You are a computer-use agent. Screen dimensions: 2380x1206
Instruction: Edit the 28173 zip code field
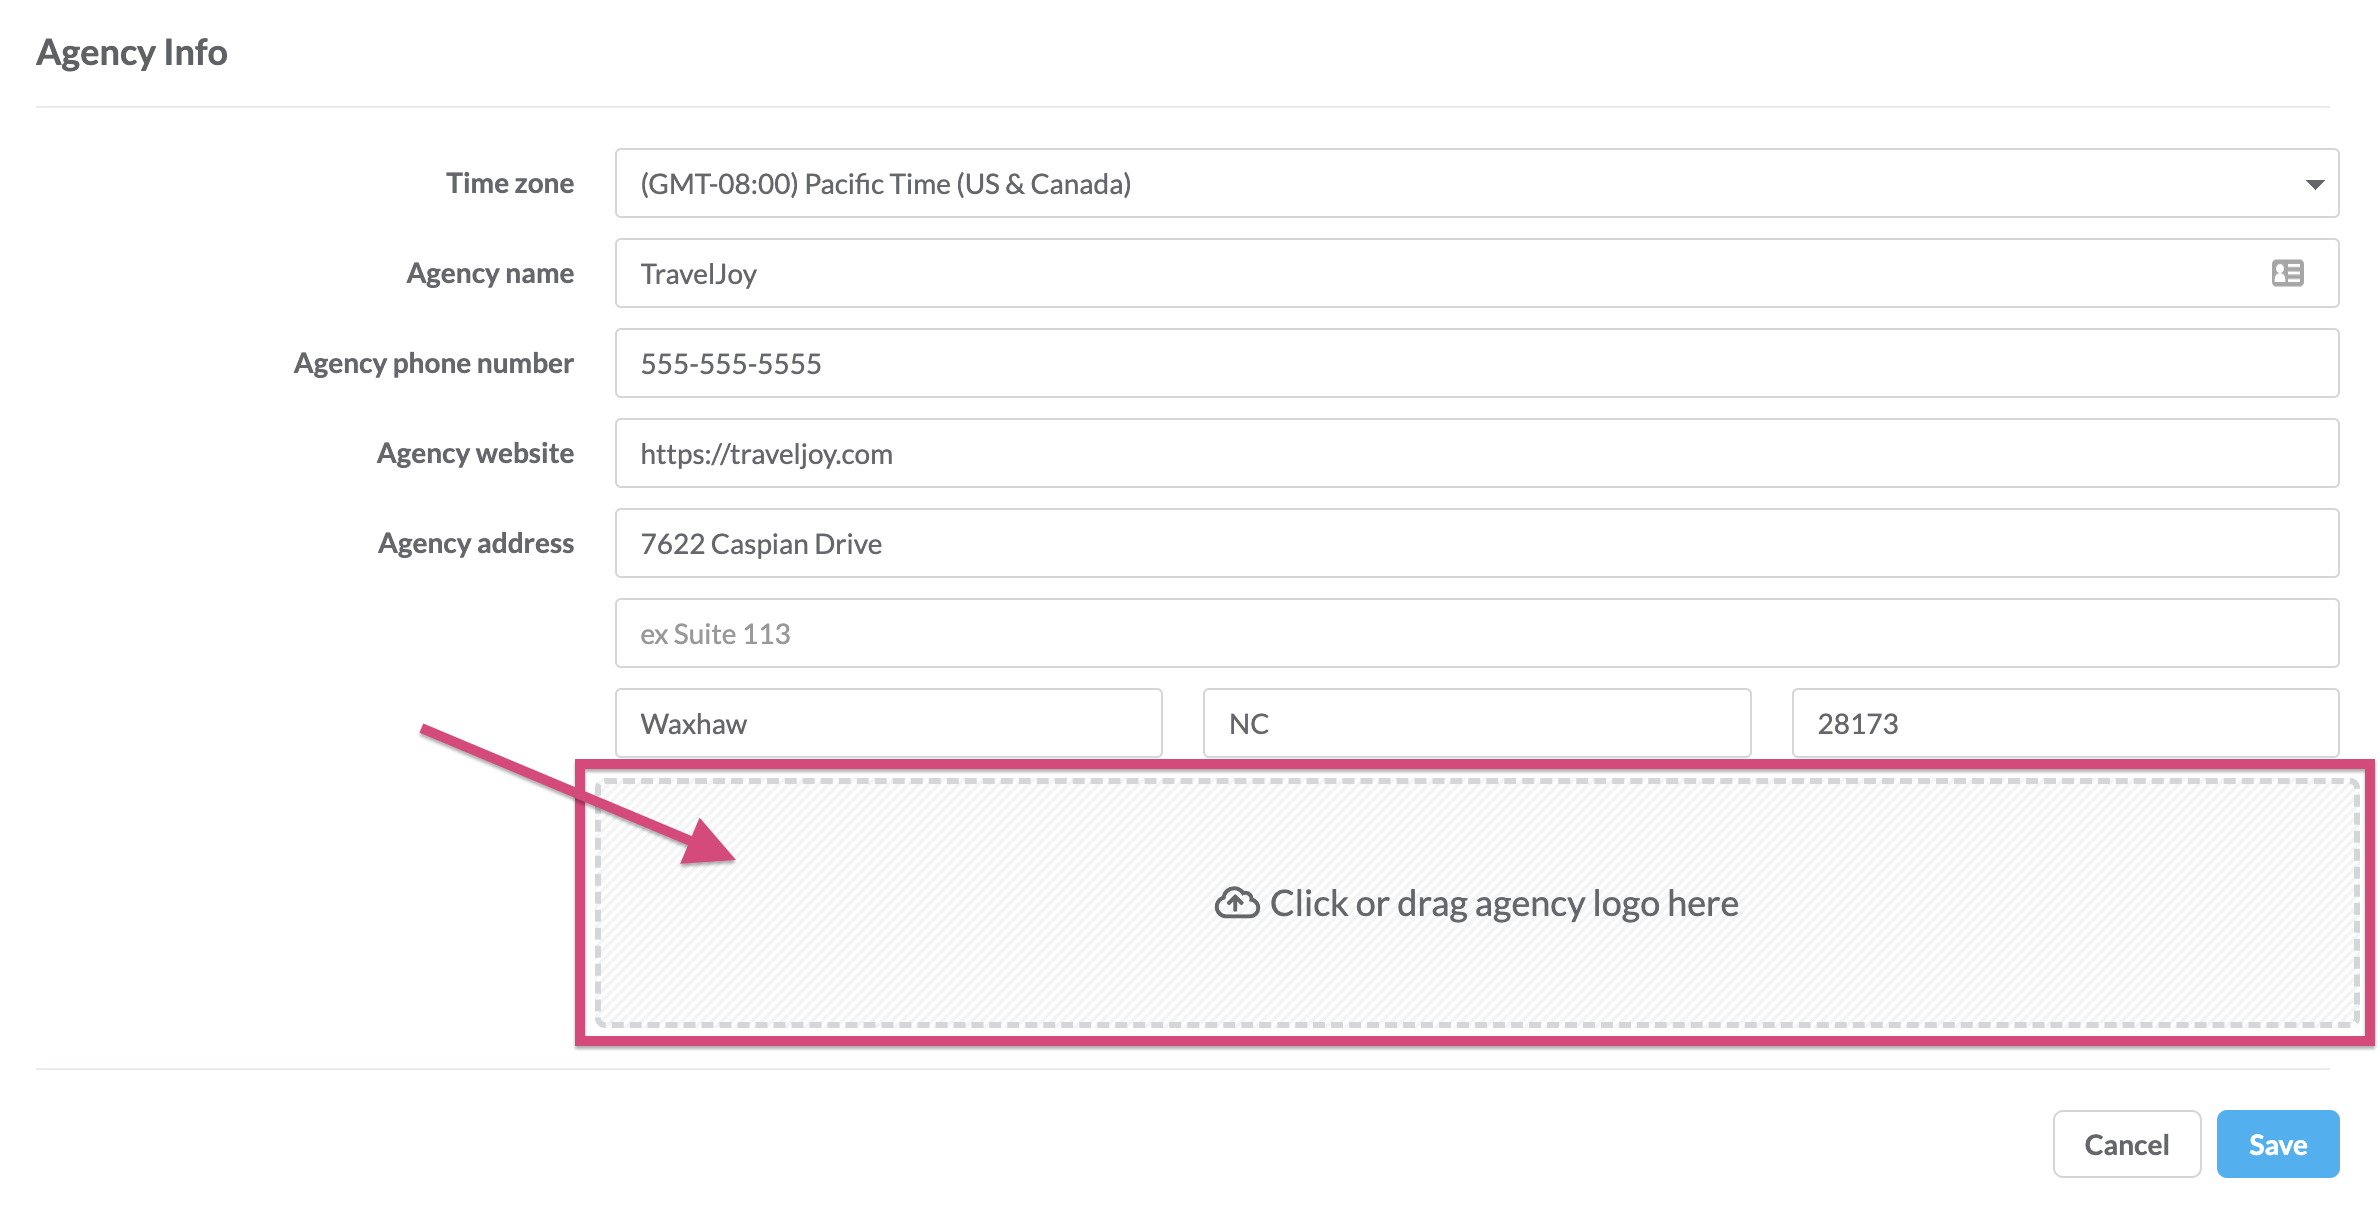(2066, 723)
